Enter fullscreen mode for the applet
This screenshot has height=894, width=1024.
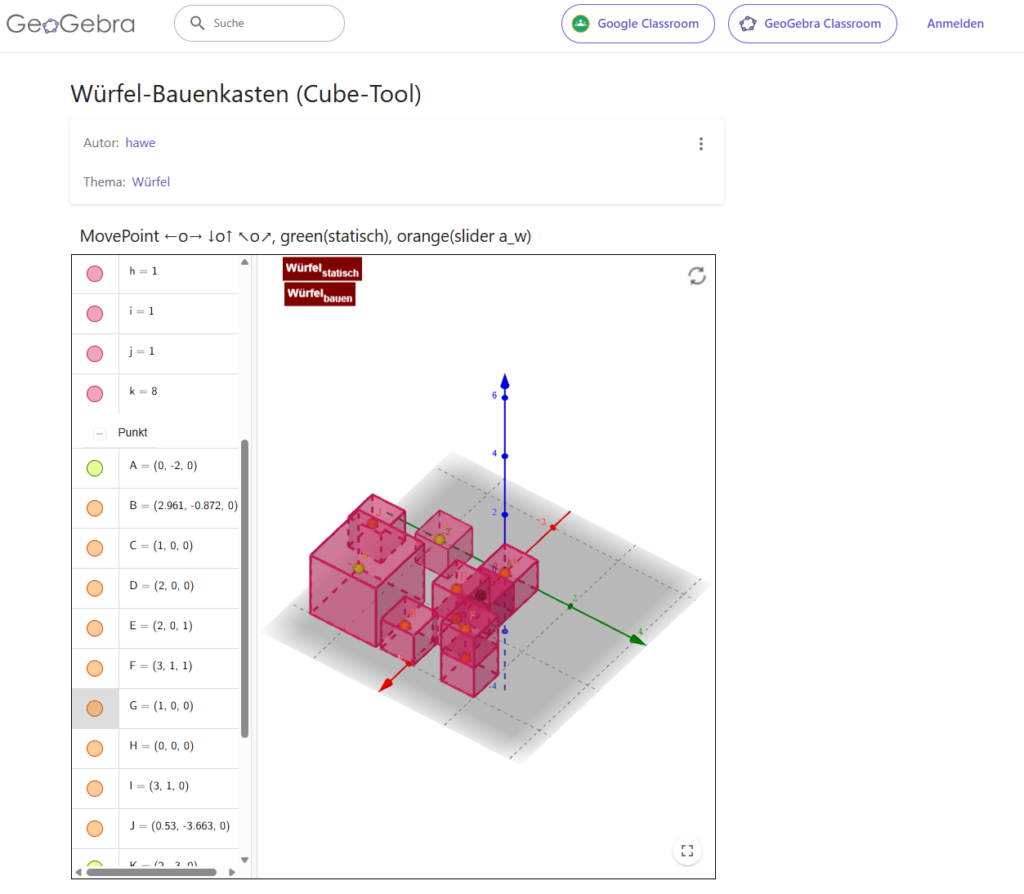[687, 851]
